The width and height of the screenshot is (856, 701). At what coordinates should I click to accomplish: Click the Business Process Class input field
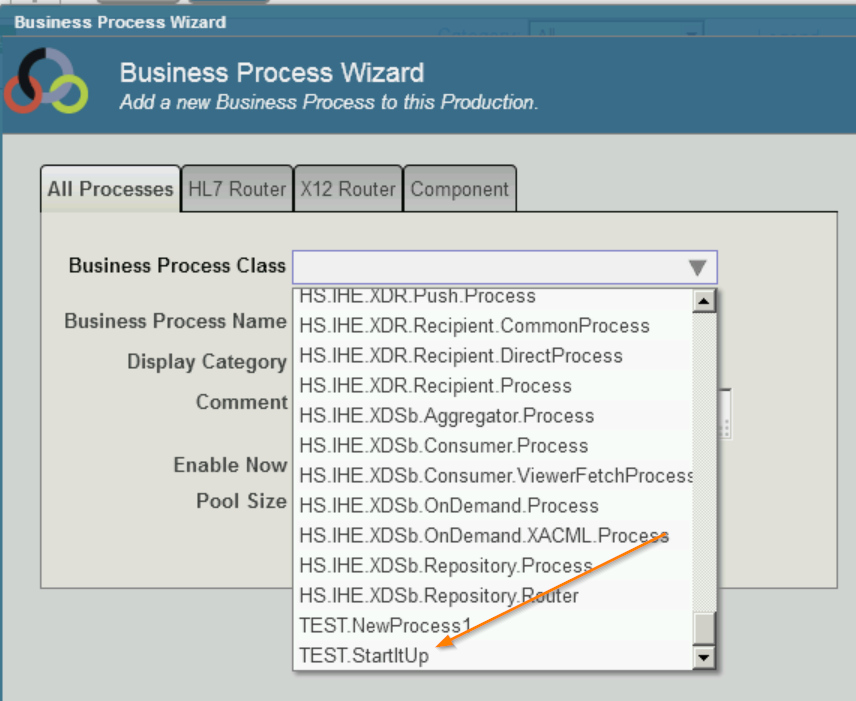coord(490,267)
